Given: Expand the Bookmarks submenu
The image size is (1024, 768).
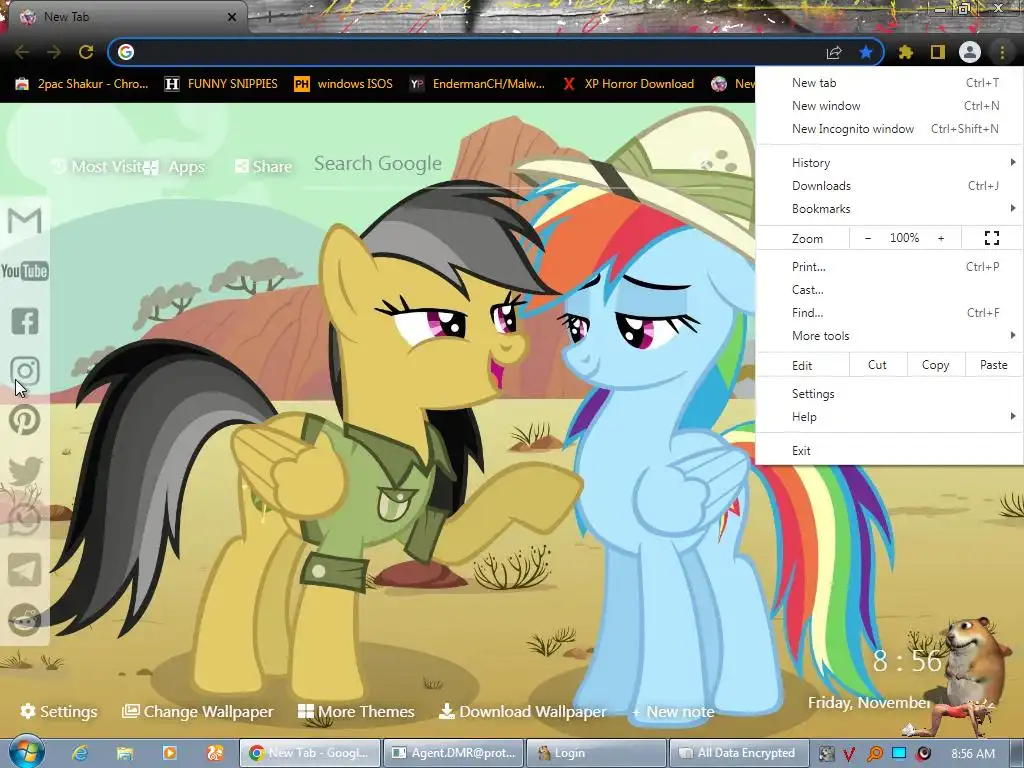Looking at the screenshot, I should (889, 209).
